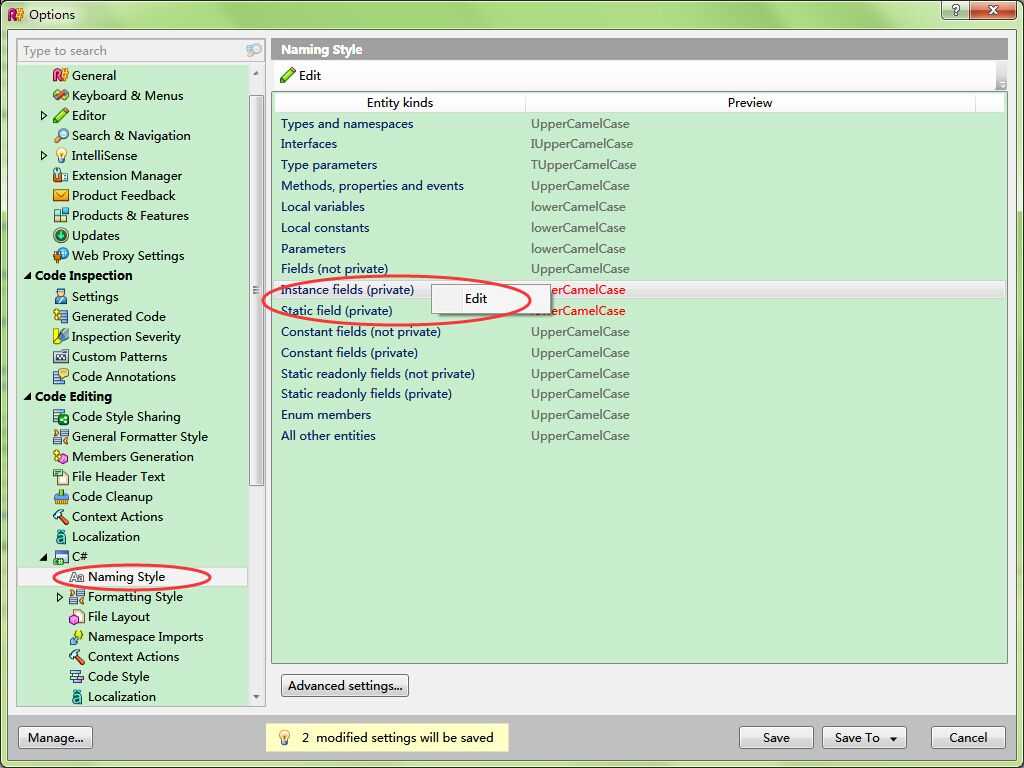Click the Entity kinds column header
Screen dimensions: 1024x768
coord(400,103)
